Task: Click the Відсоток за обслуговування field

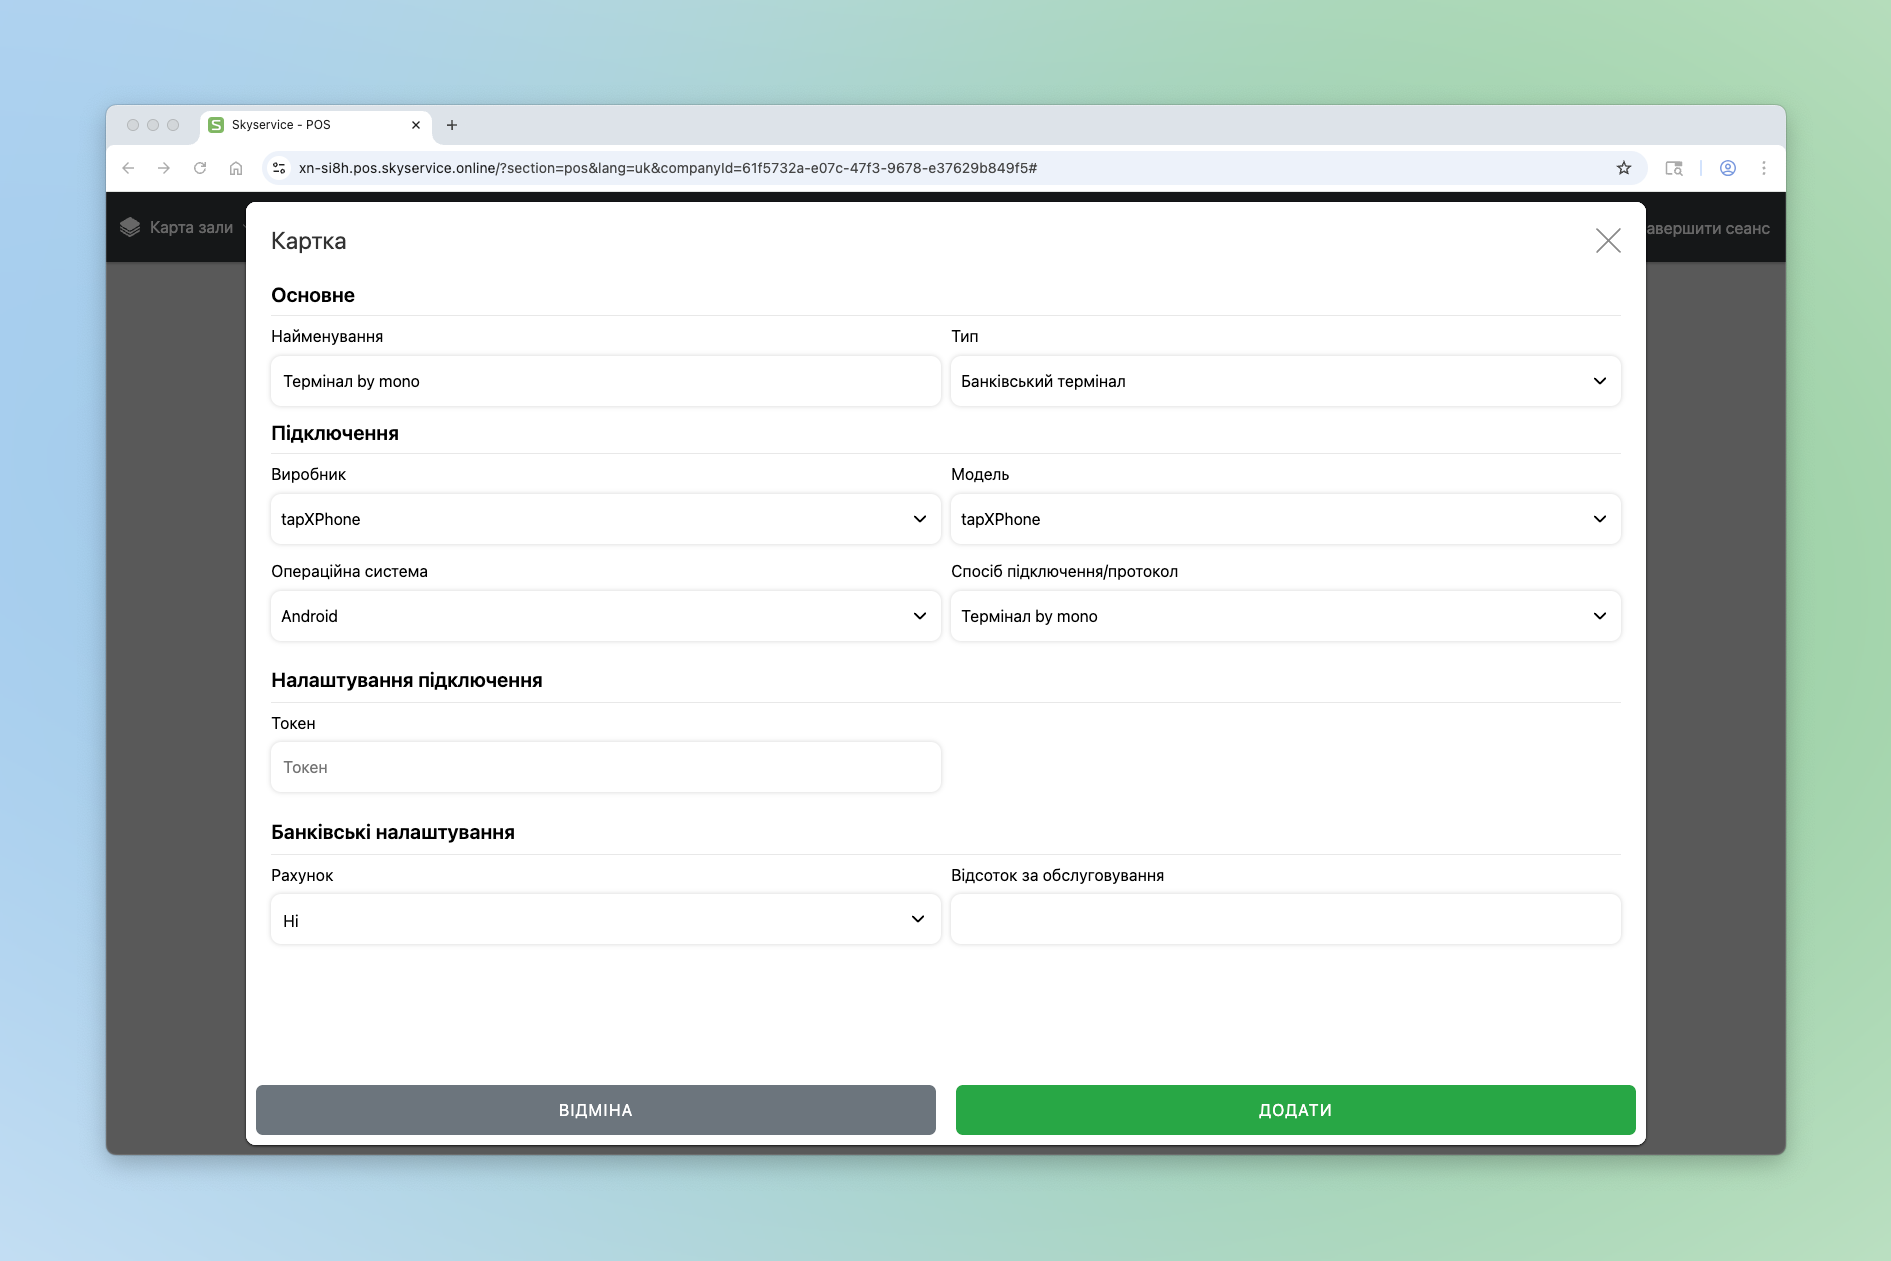Action: pyautogui.click(x=1284, y=919)
